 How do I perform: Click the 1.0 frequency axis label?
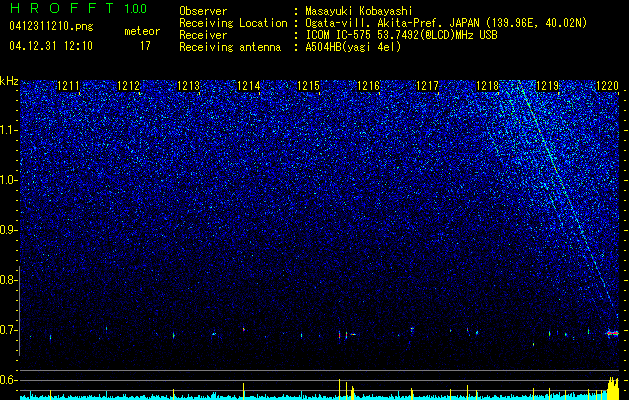coord(9,180)
